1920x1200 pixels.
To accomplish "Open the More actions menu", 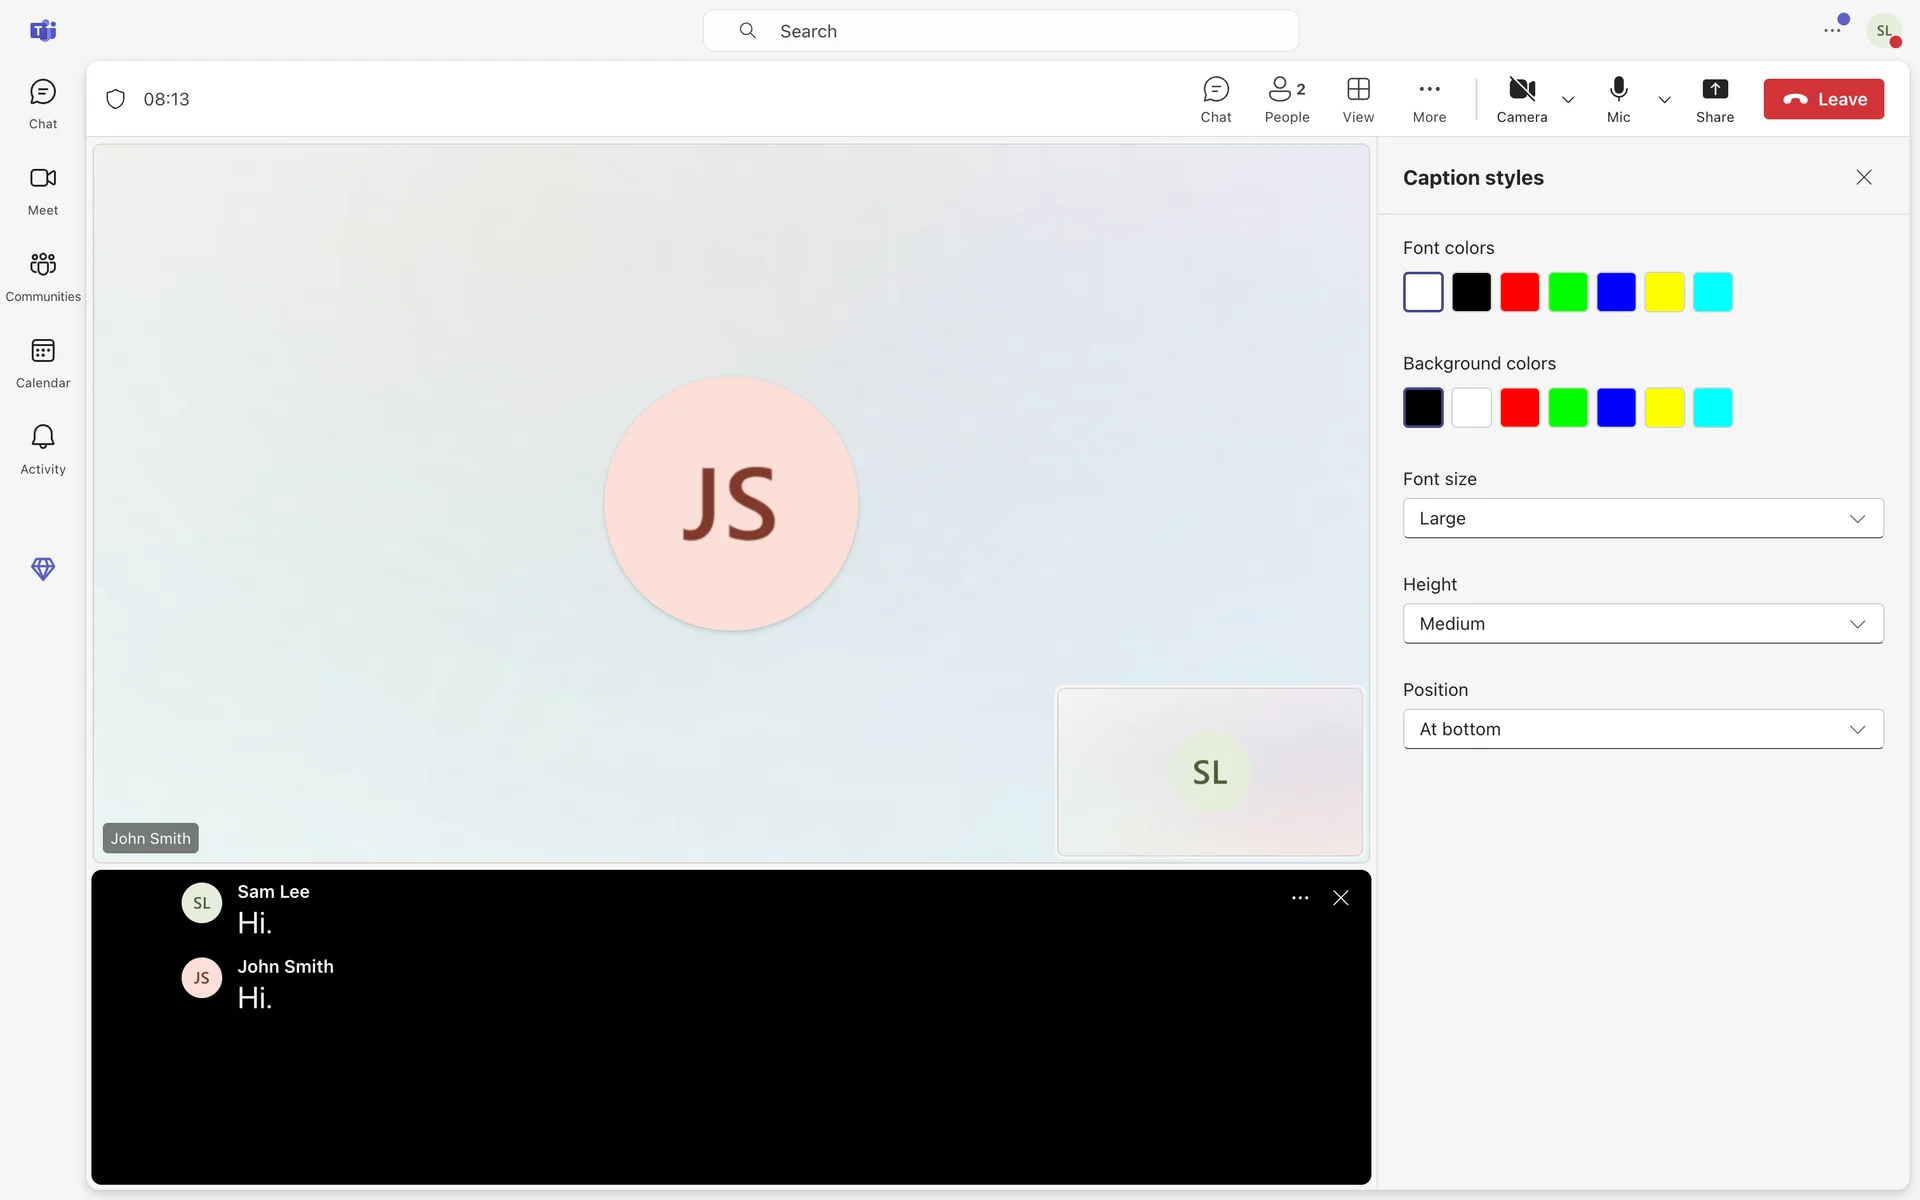I will click(x=1428, y=100).
